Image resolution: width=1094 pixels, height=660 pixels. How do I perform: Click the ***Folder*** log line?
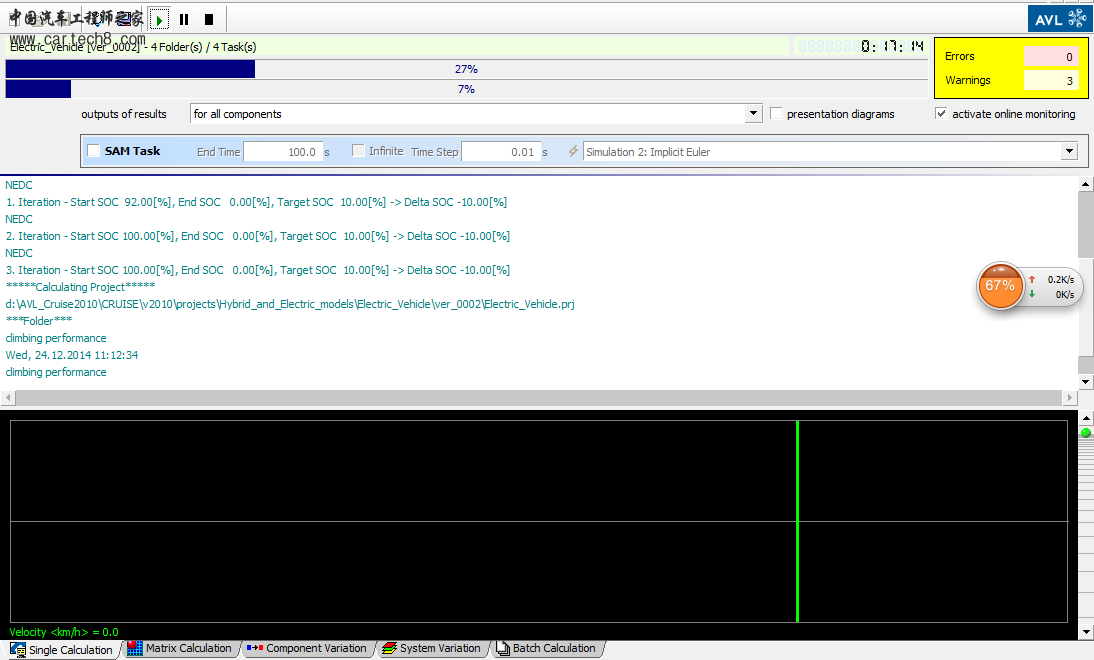pos(39,321)
